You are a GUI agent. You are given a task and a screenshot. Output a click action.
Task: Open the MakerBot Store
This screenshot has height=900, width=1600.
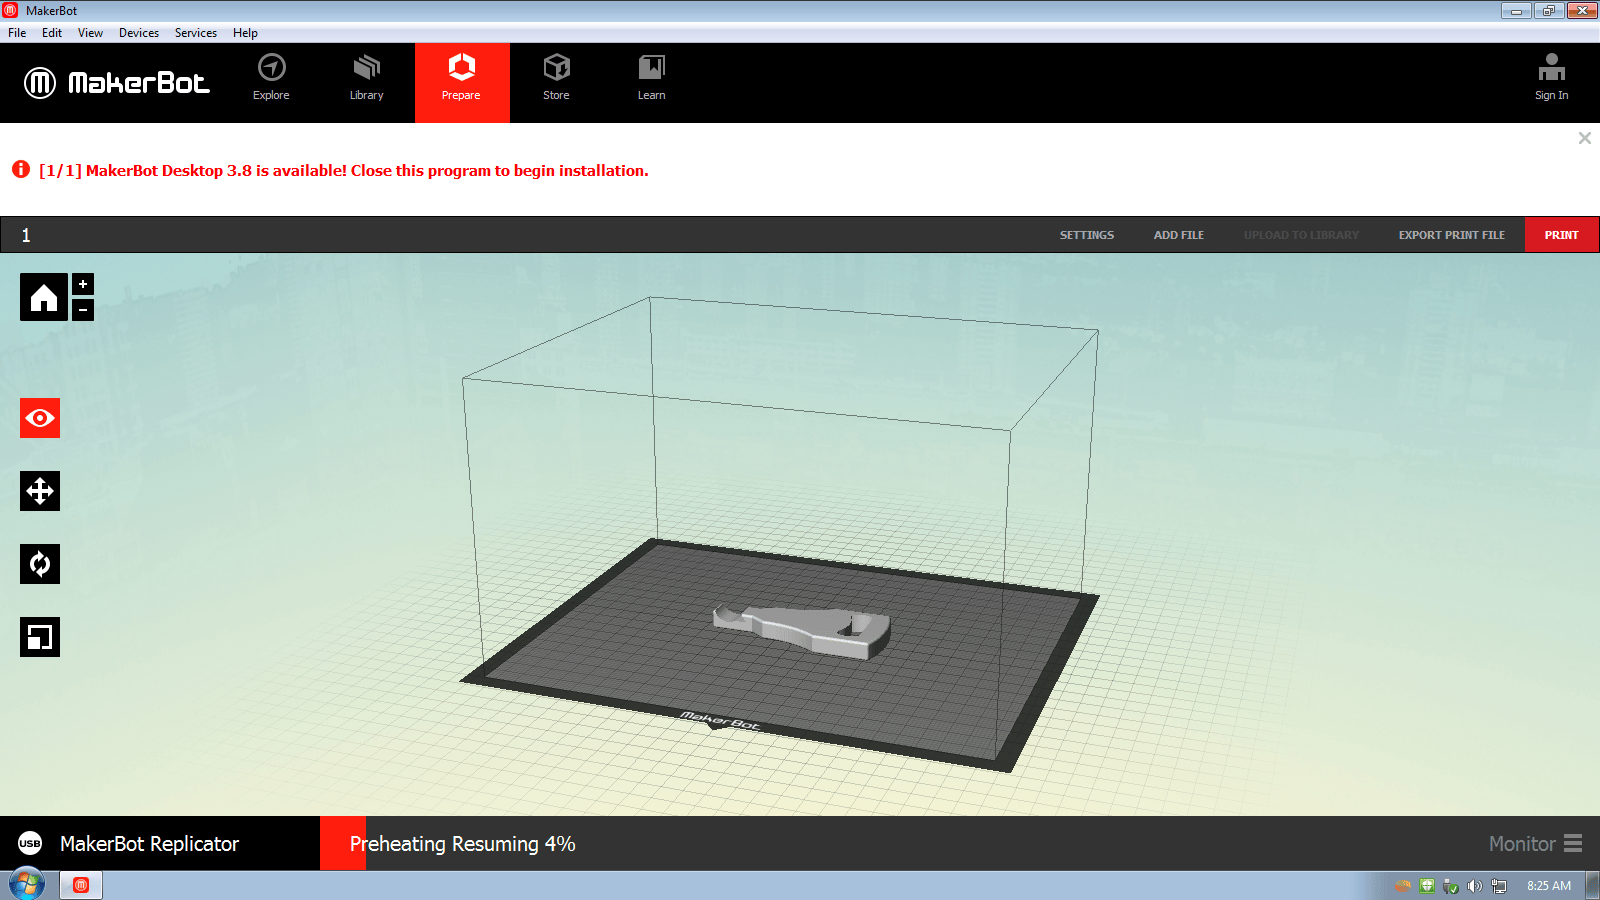tap(557, 78)
